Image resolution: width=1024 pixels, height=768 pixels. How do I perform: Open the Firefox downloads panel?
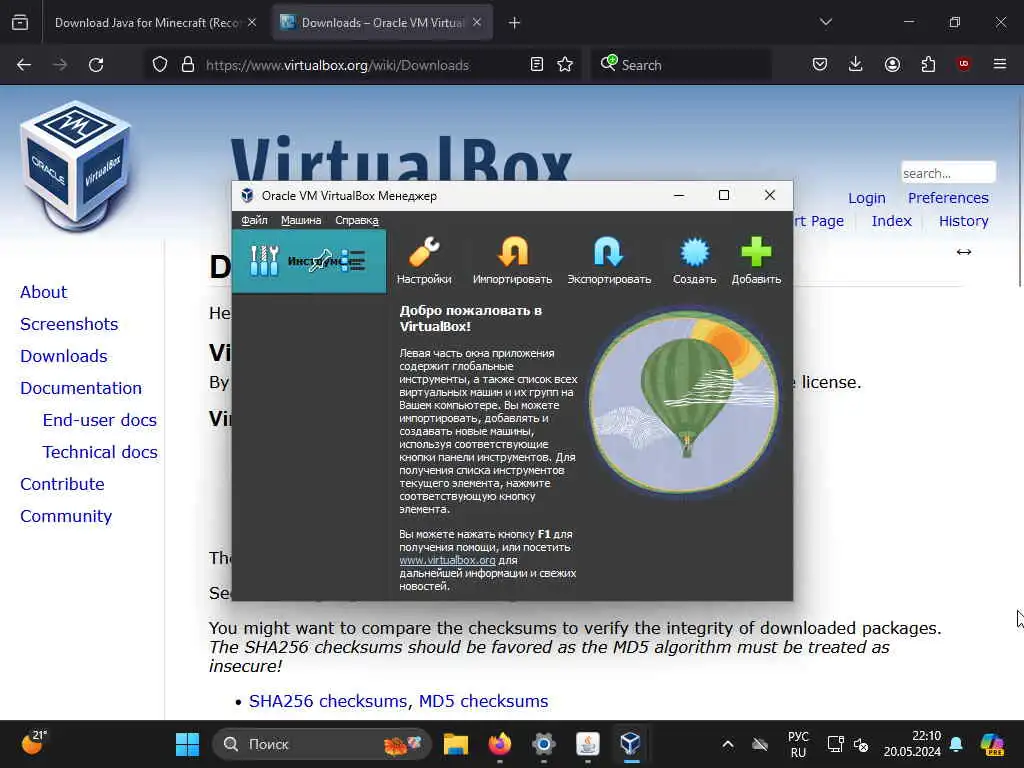click(x=856, y=65)
